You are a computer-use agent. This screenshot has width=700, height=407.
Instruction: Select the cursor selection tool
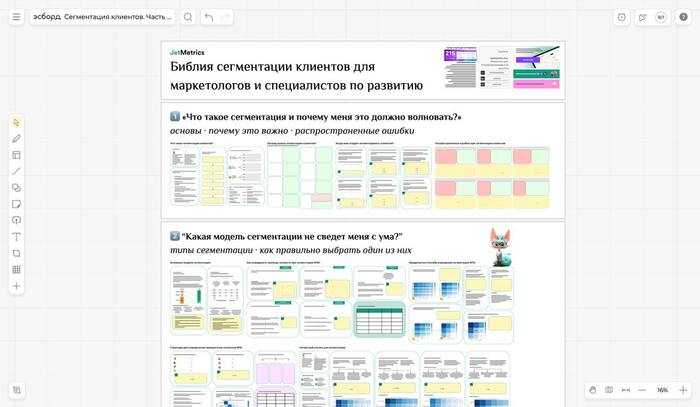tap(17, 122)
